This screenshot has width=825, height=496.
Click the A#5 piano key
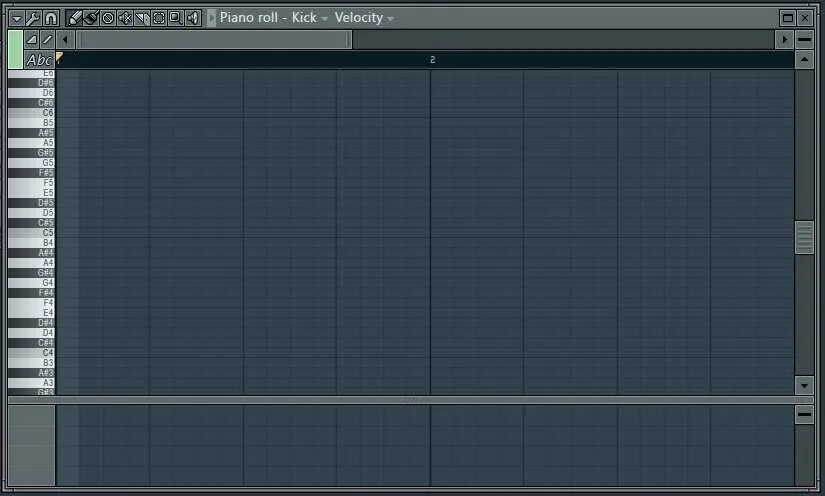(x=32, y=133)
